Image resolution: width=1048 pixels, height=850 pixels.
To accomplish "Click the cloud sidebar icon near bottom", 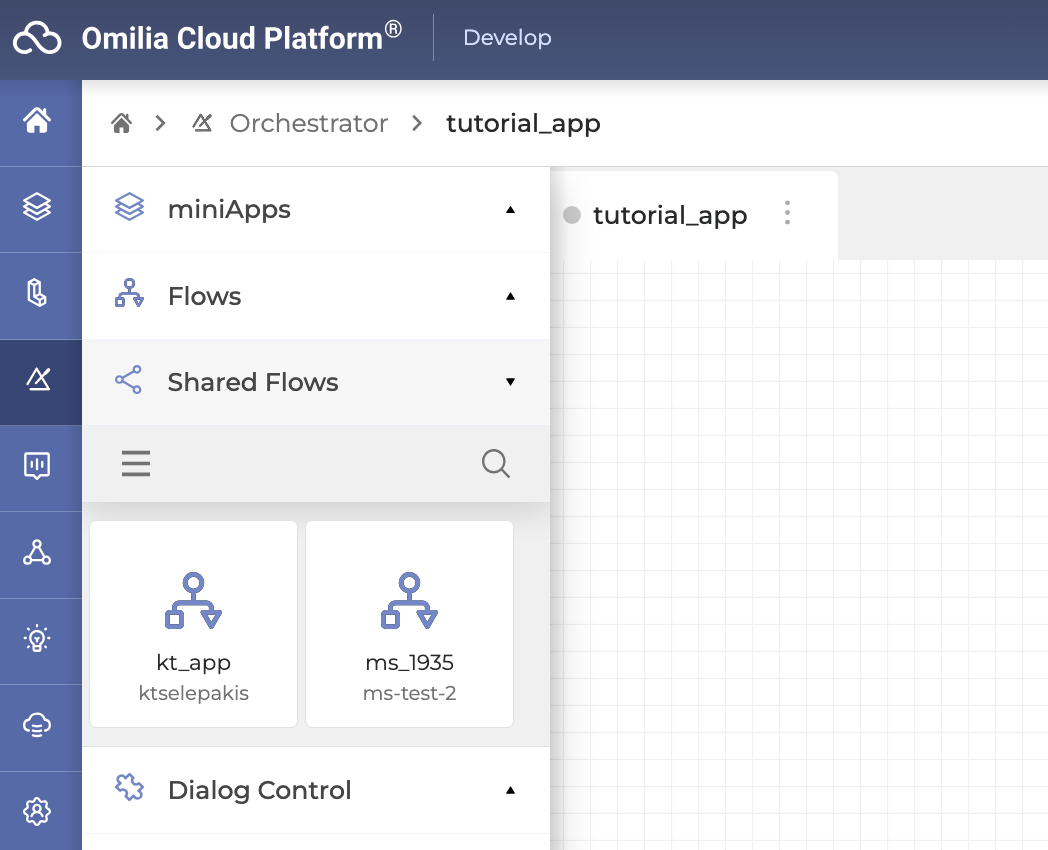I will point(37,725).
